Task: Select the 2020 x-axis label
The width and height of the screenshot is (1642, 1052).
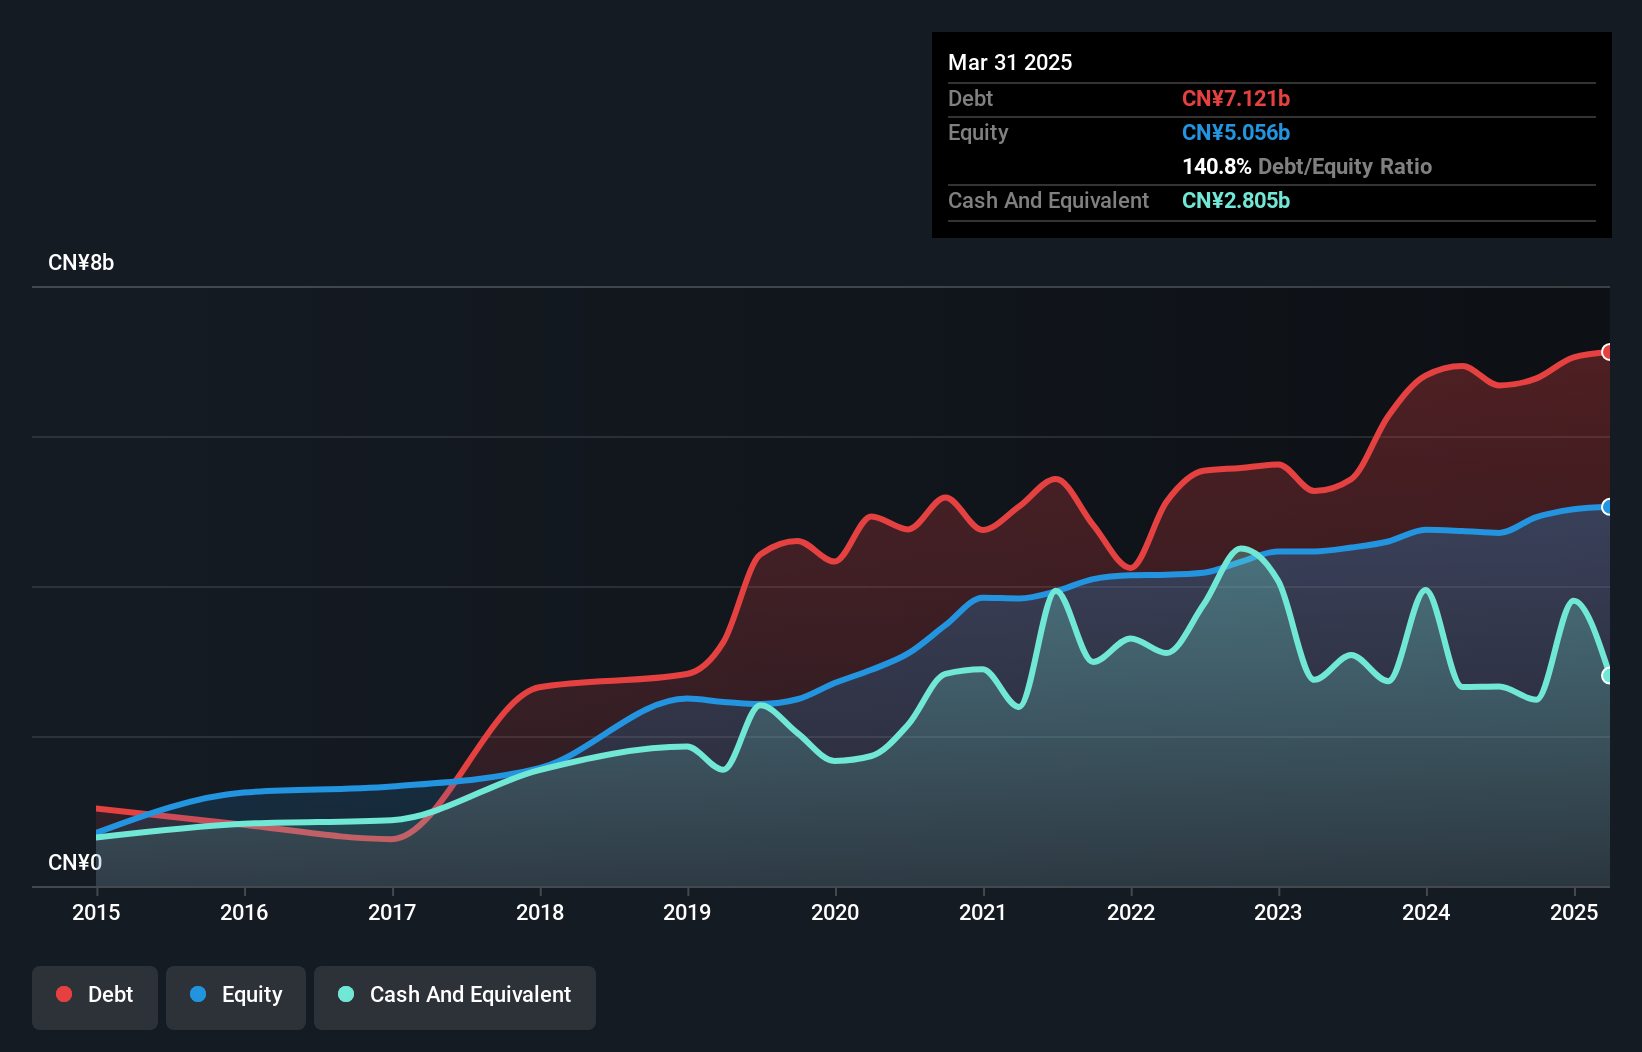Action: pos(835,912)
